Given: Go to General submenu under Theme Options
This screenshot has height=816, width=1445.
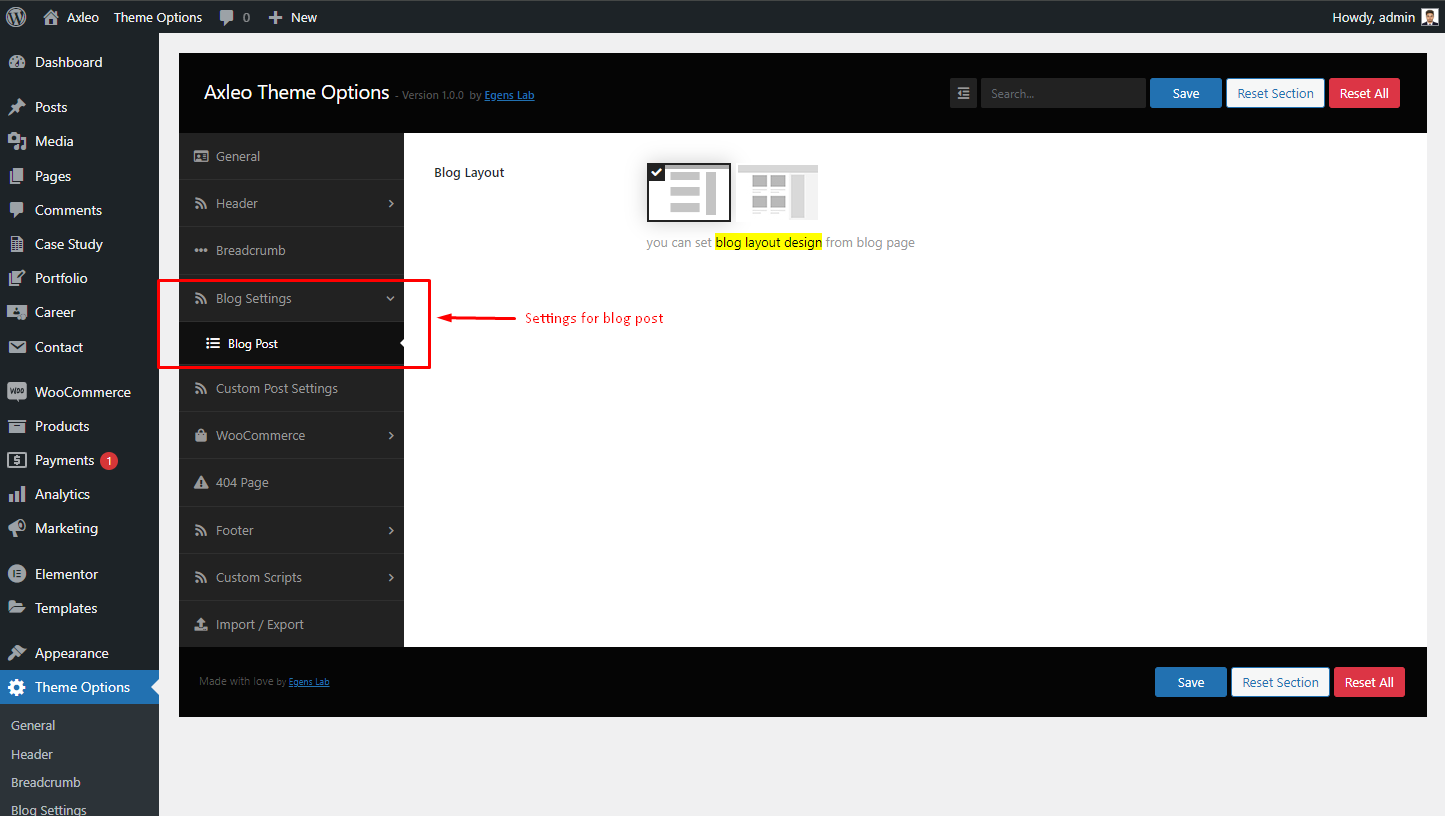Looking at the screenshot, I should (33, 725).
